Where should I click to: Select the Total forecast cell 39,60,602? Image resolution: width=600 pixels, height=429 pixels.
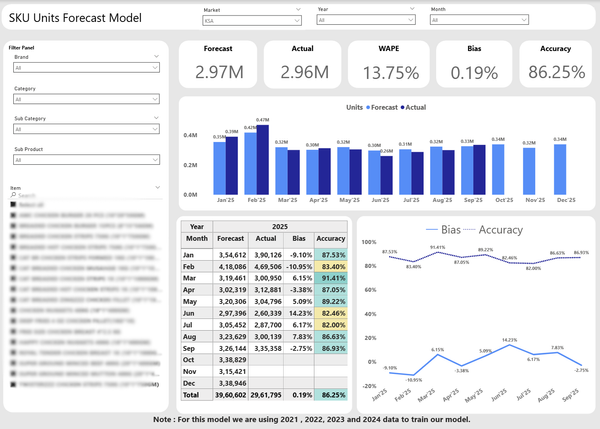pyautogui.click(x=231, y=395)
